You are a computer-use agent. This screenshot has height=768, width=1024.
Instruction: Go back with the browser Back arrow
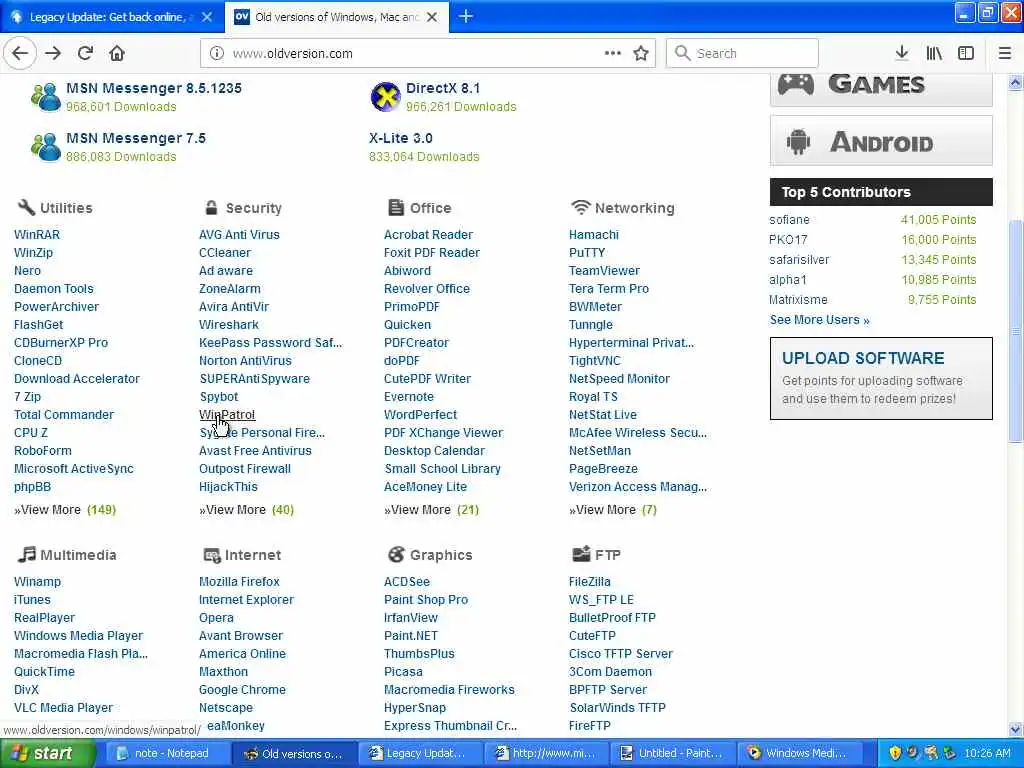click(x=20, y=53)
